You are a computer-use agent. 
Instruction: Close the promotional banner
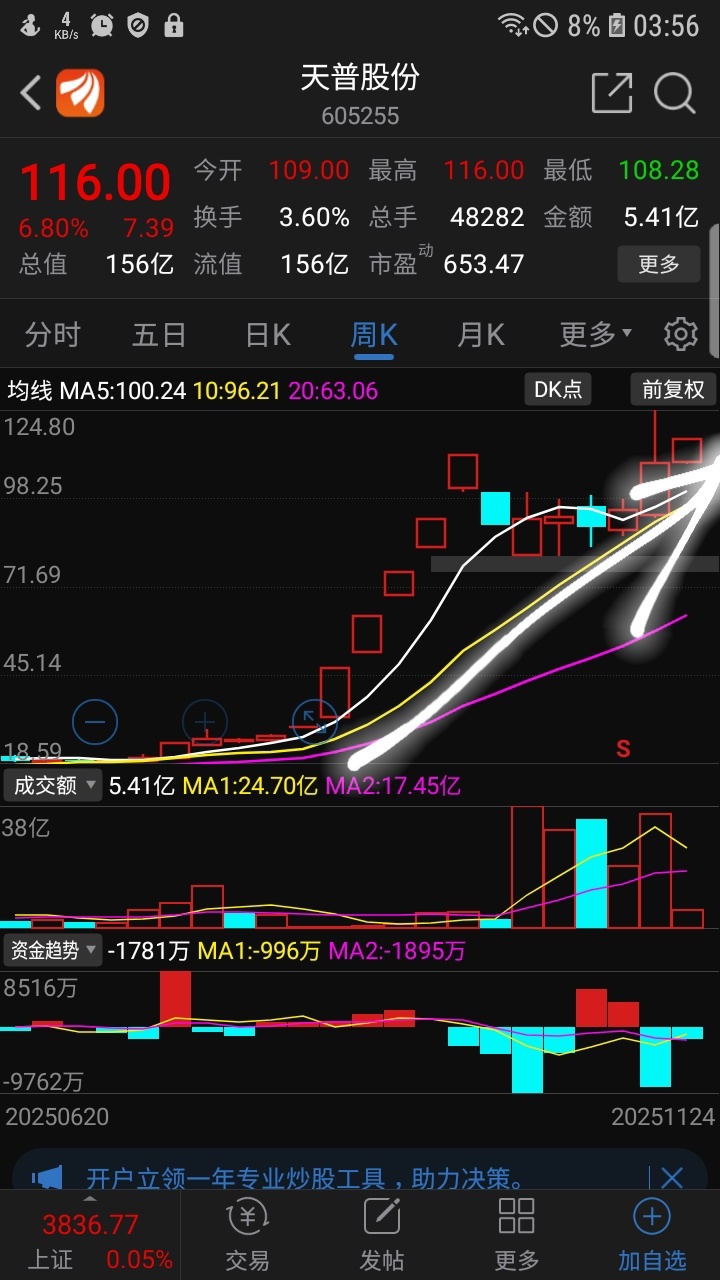672,1178
